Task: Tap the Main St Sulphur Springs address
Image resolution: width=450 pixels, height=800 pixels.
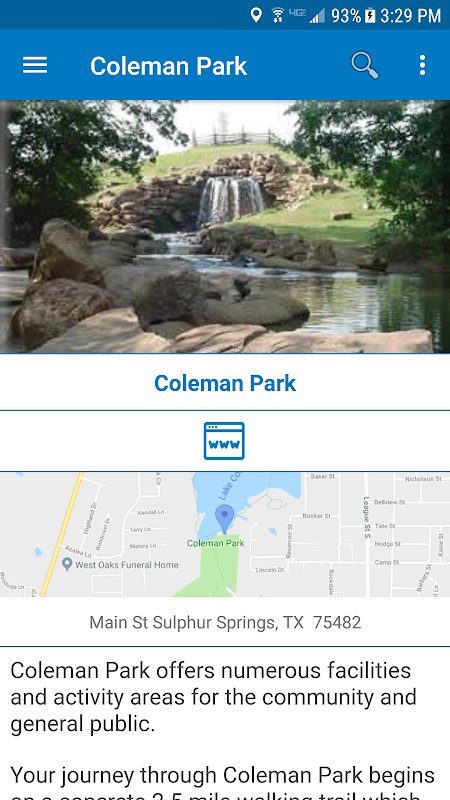Action: click(225, 622)
